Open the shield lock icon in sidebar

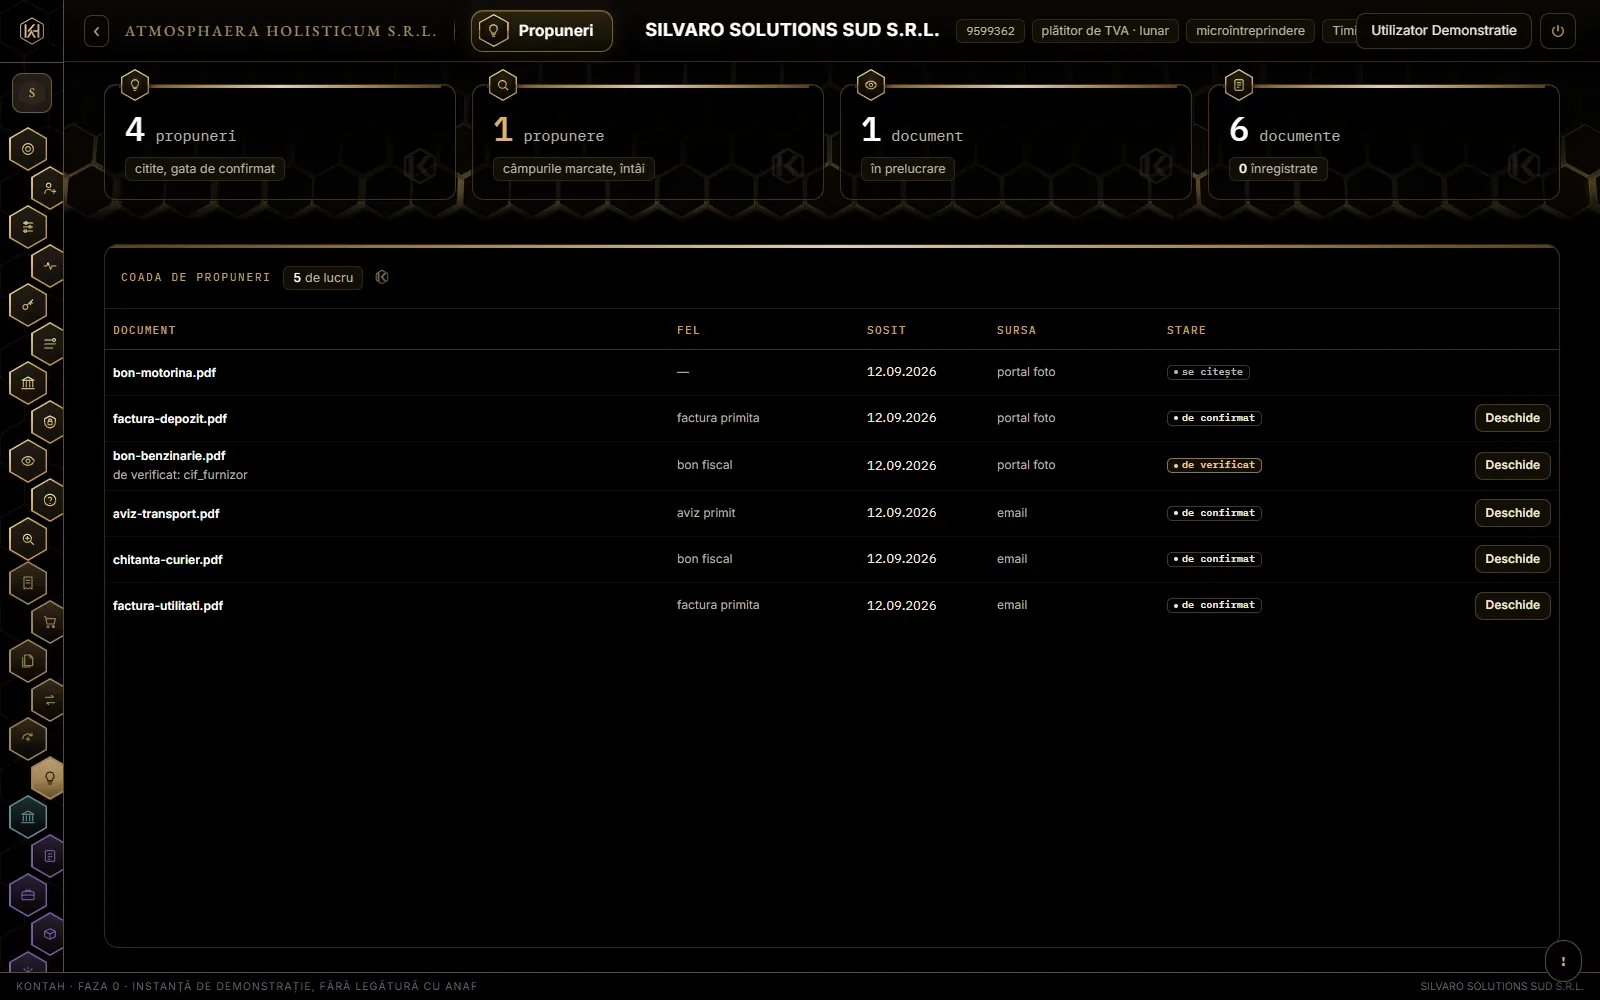click(50, 422)
